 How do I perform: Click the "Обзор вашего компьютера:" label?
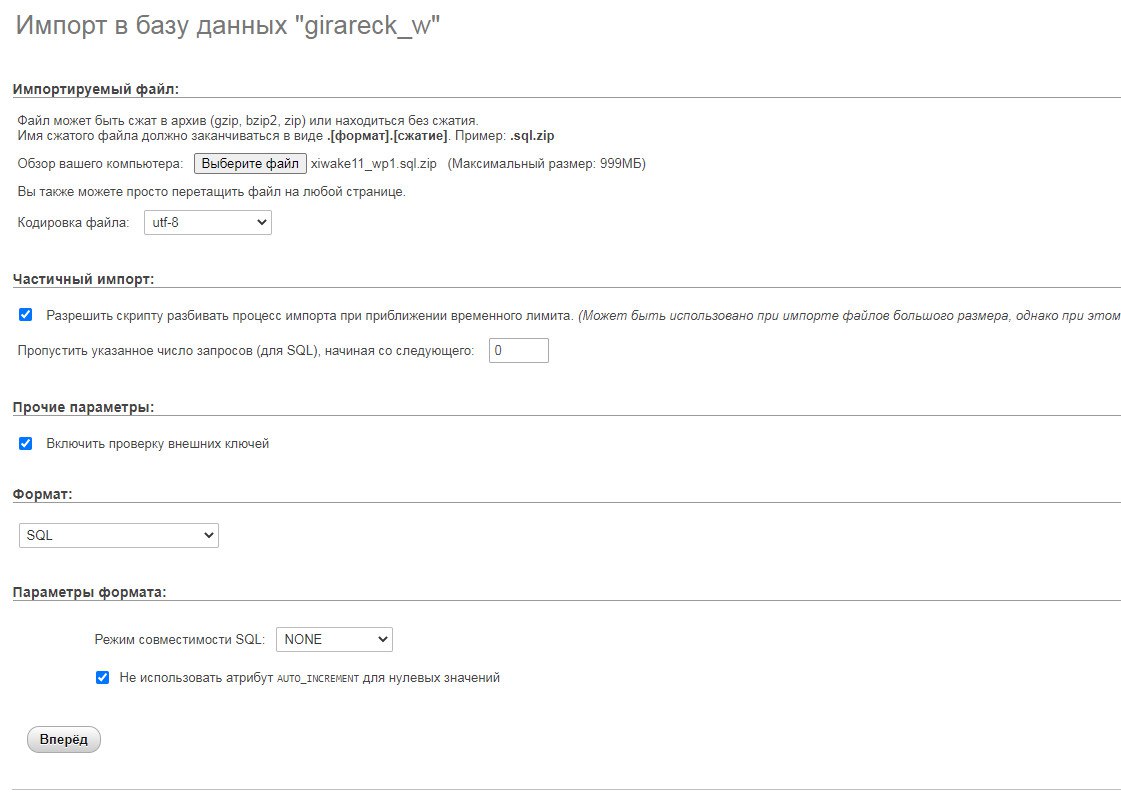(100, 164)
